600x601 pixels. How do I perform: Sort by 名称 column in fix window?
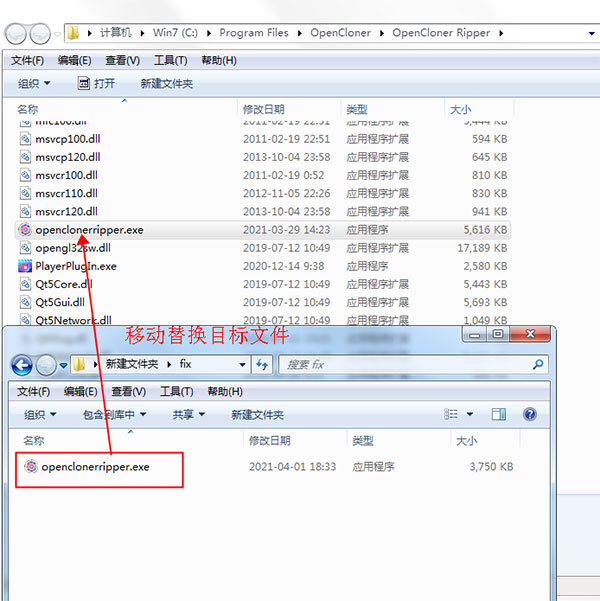tap(34, 441)
